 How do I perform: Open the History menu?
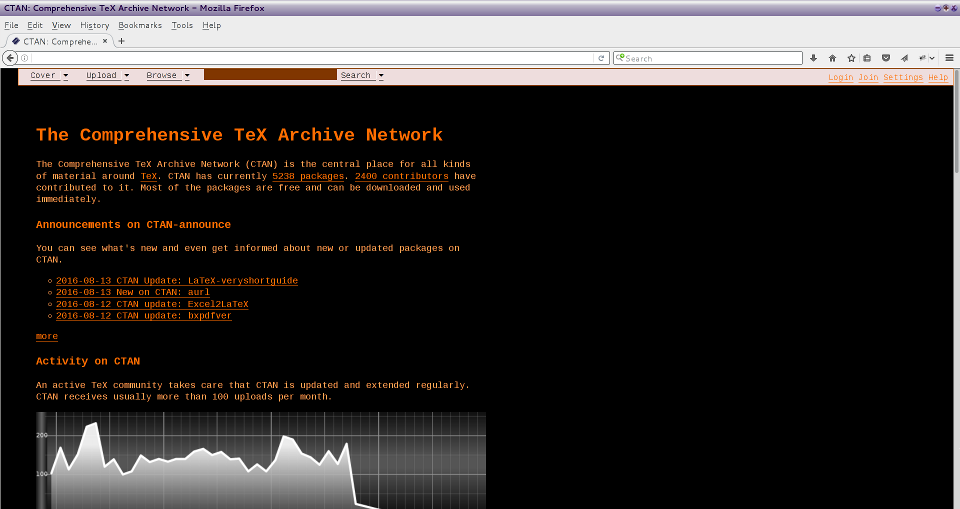point(95,25)
